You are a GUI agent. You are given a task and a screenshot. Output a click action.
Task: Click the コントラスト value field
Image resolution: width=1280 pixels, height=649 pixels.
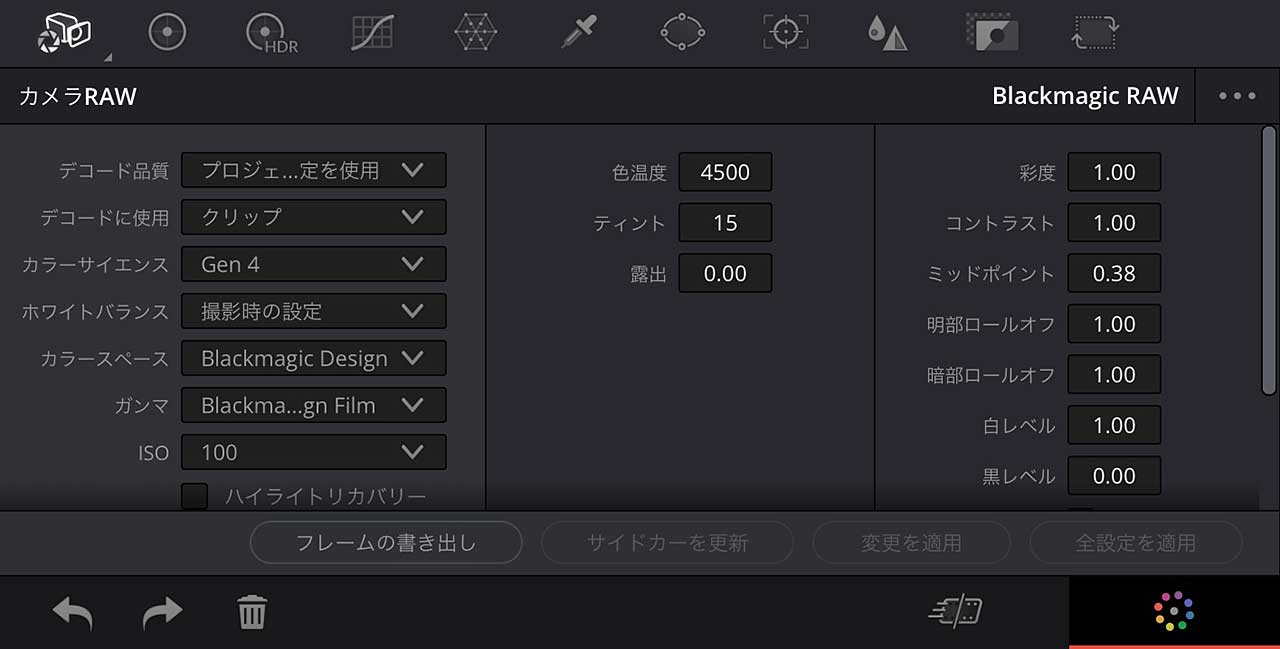pyautogui.click(x=1114, y=222)
